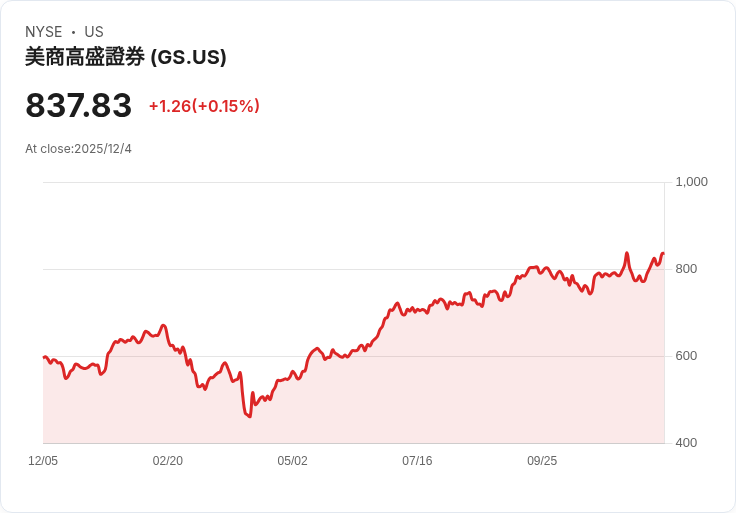
Task: Click the 600 y-axis label
Action: pyautogui.click(x=687, y=356)
